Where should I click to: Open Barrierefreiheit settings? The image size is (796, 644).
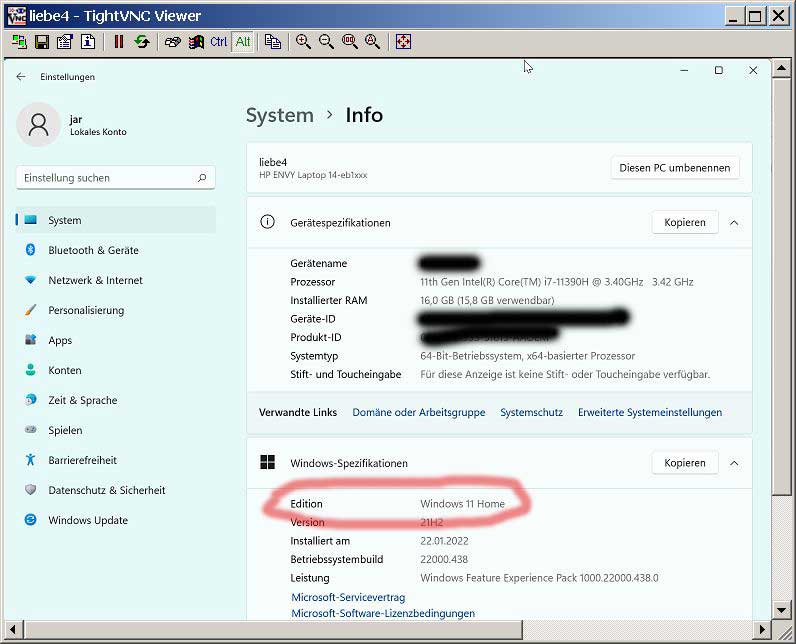click(116, 460)
